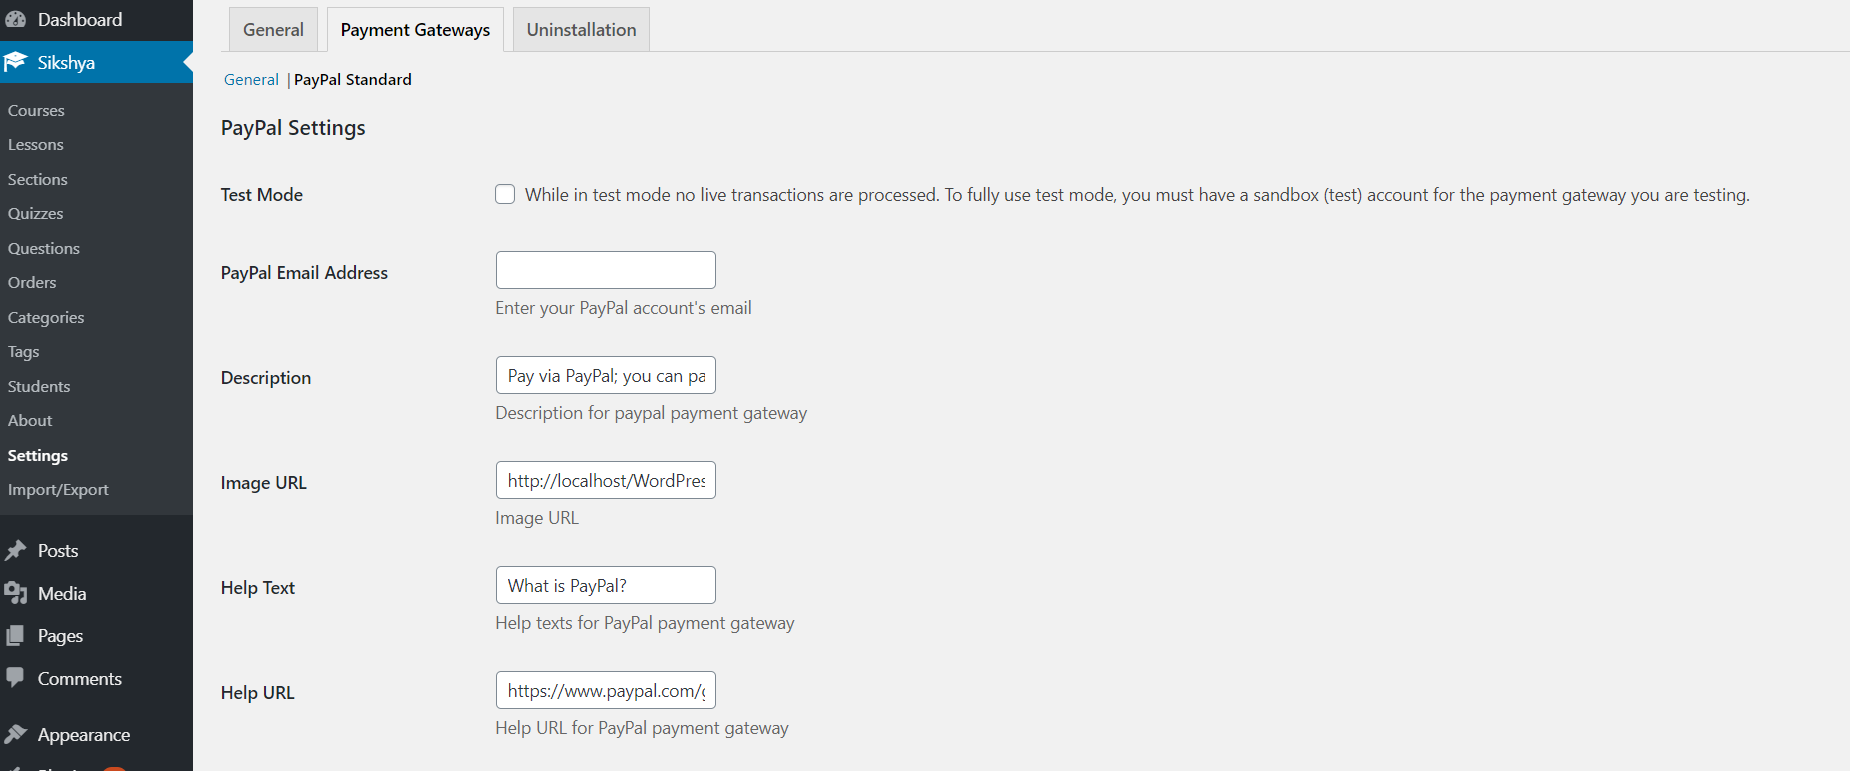Switch to the General tab
1850x771 pixels.
pos(273,29)
